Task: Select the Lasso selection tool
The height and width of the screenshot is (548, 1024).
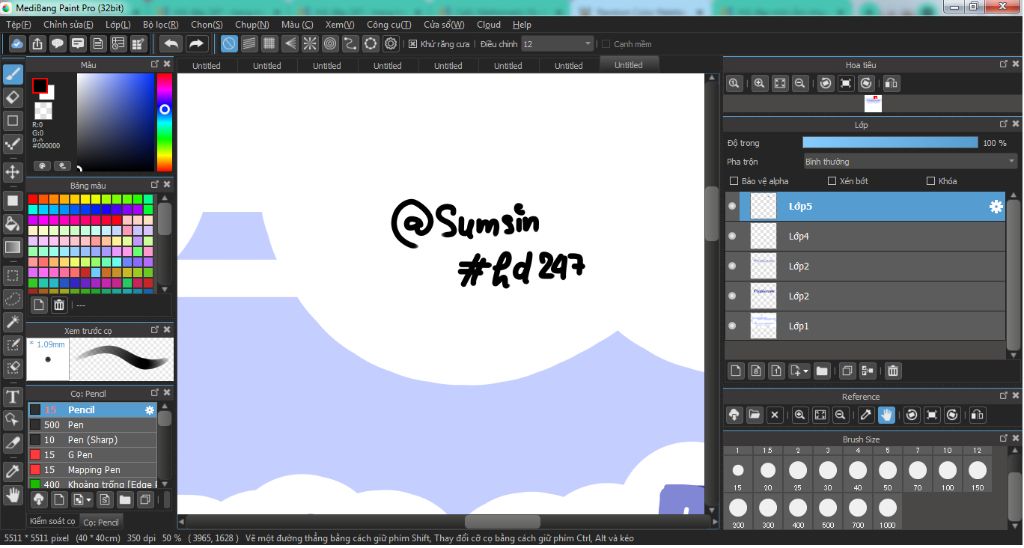Action: 12,298
